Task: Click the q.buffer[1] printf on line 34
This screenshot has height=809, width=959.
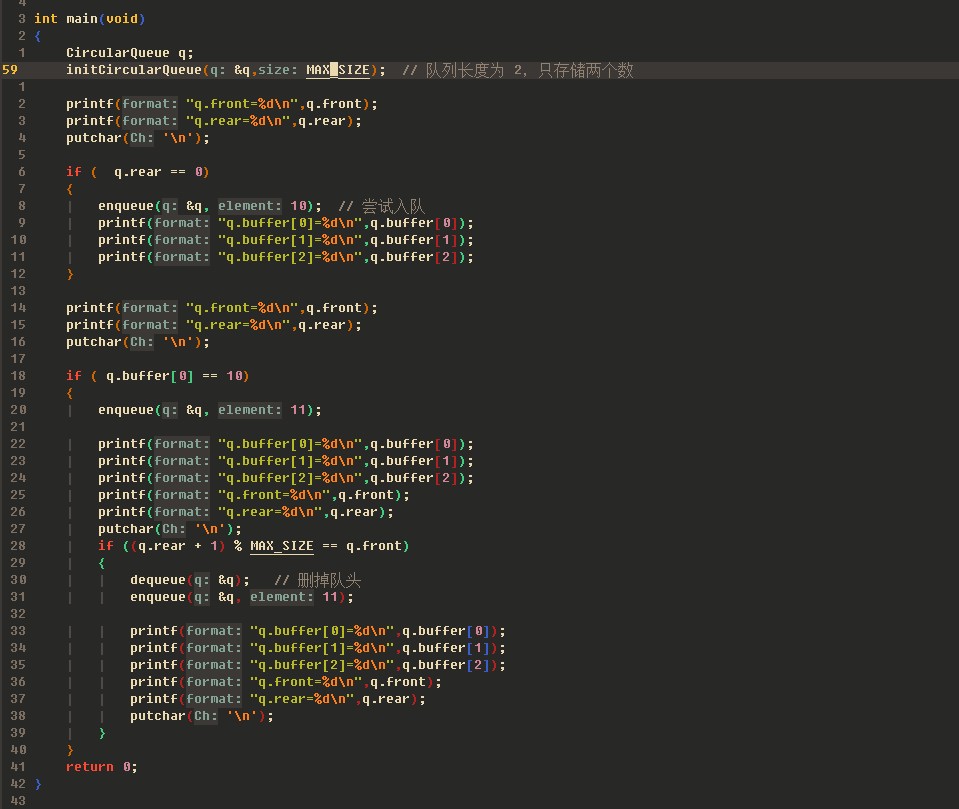Action: [x=318, y=648]
